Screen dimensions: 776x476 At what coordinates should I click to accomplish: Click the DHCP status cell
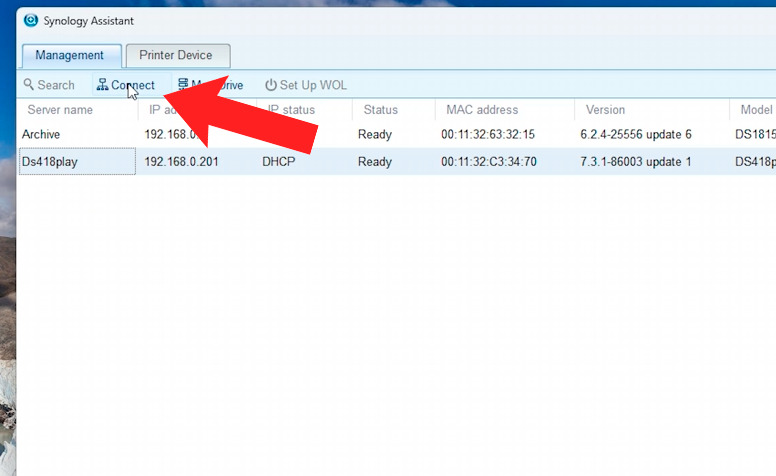click(x=279, y=162)
